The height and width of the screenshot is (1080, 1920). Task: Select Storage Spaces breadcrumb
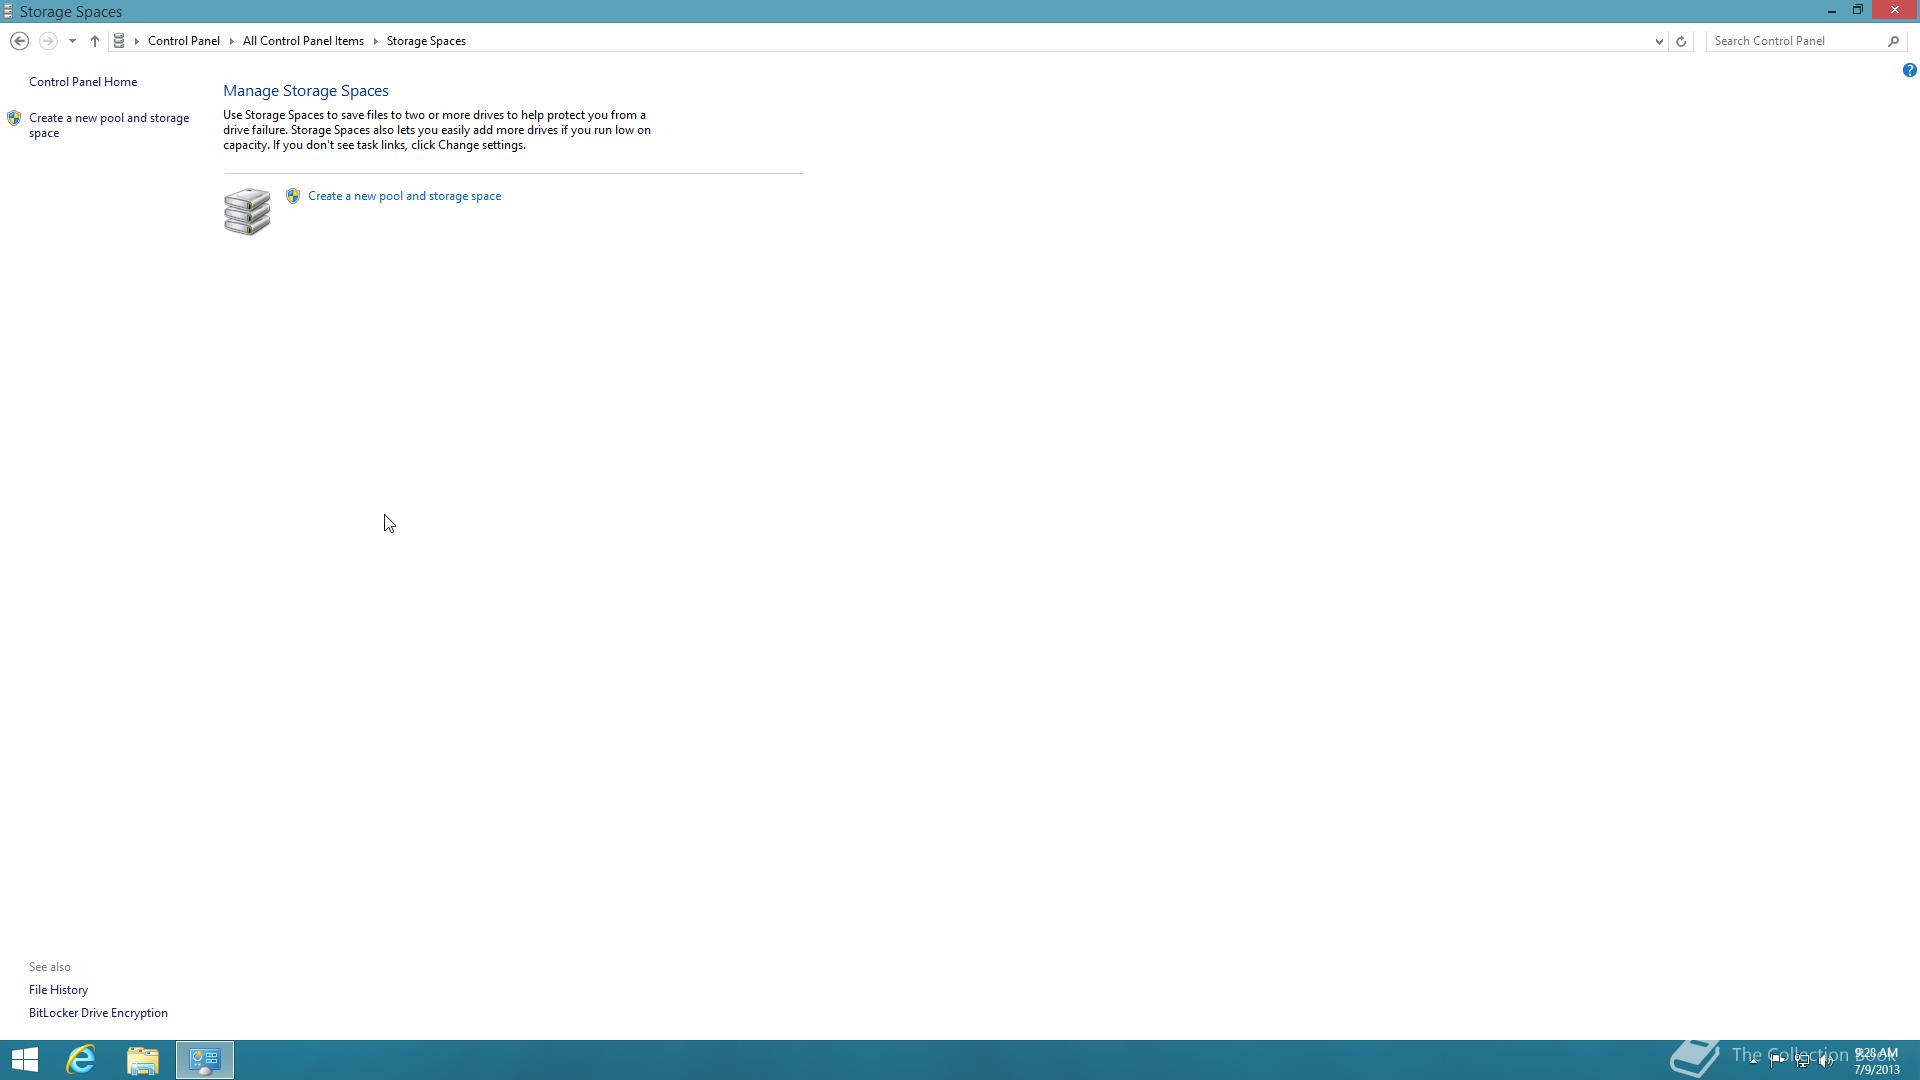click(x=426, y=41)
